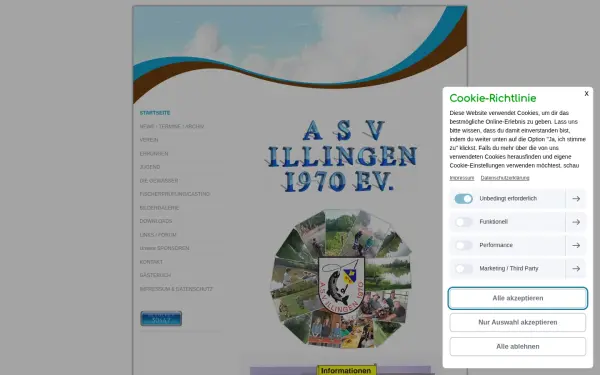Enable the Funktionell cookies switch
Image resolution: width=600 pixels, height=375 pixels.
pyautogui.click(x=463, y=222)
